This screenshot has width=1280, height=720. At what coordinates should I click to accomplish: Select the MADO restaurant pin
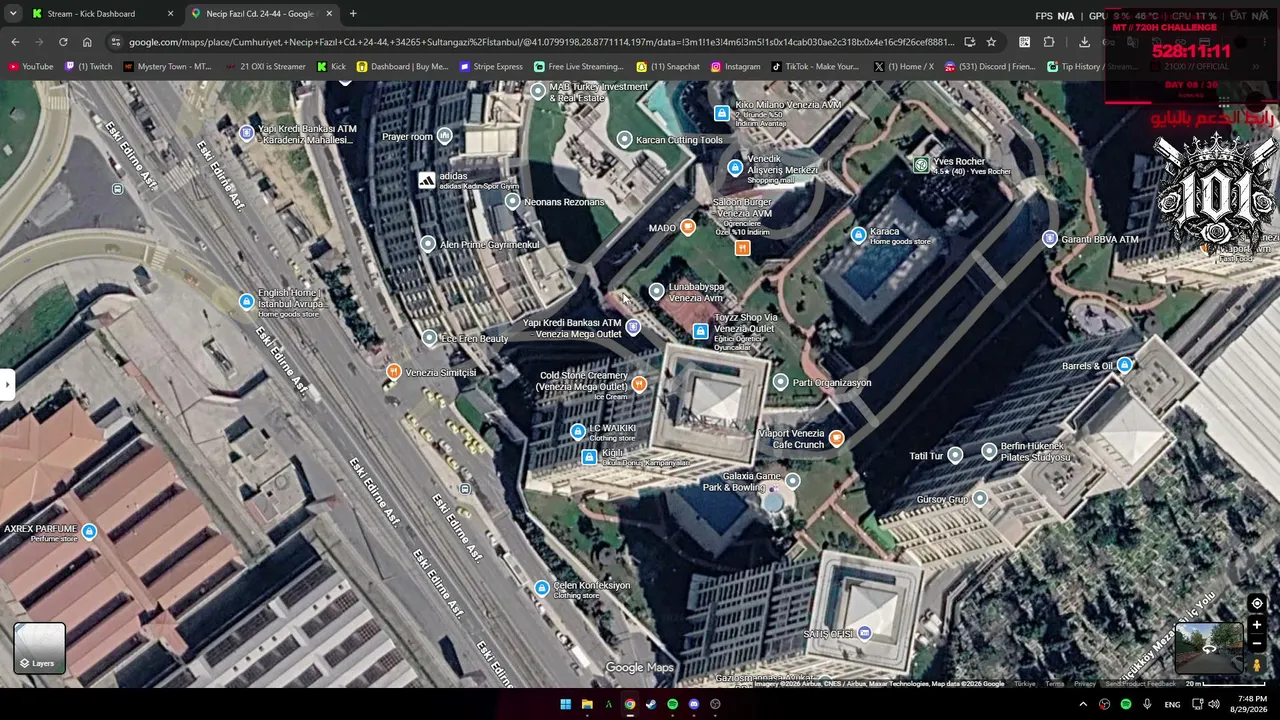click(x=688, y=228)
